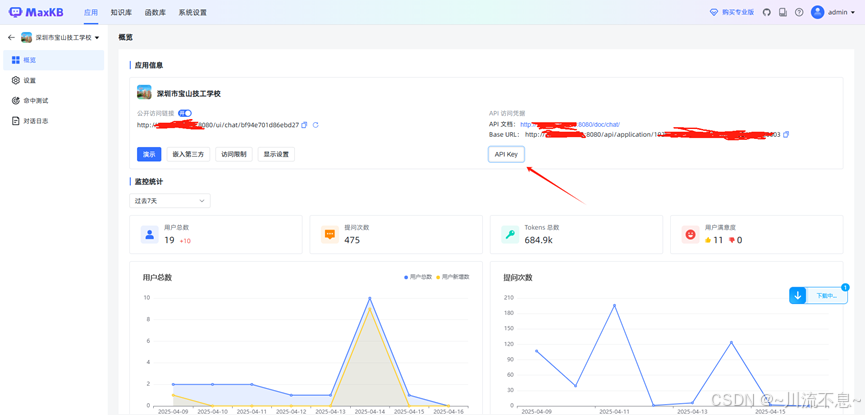Click the API Key button

point(506,155)
